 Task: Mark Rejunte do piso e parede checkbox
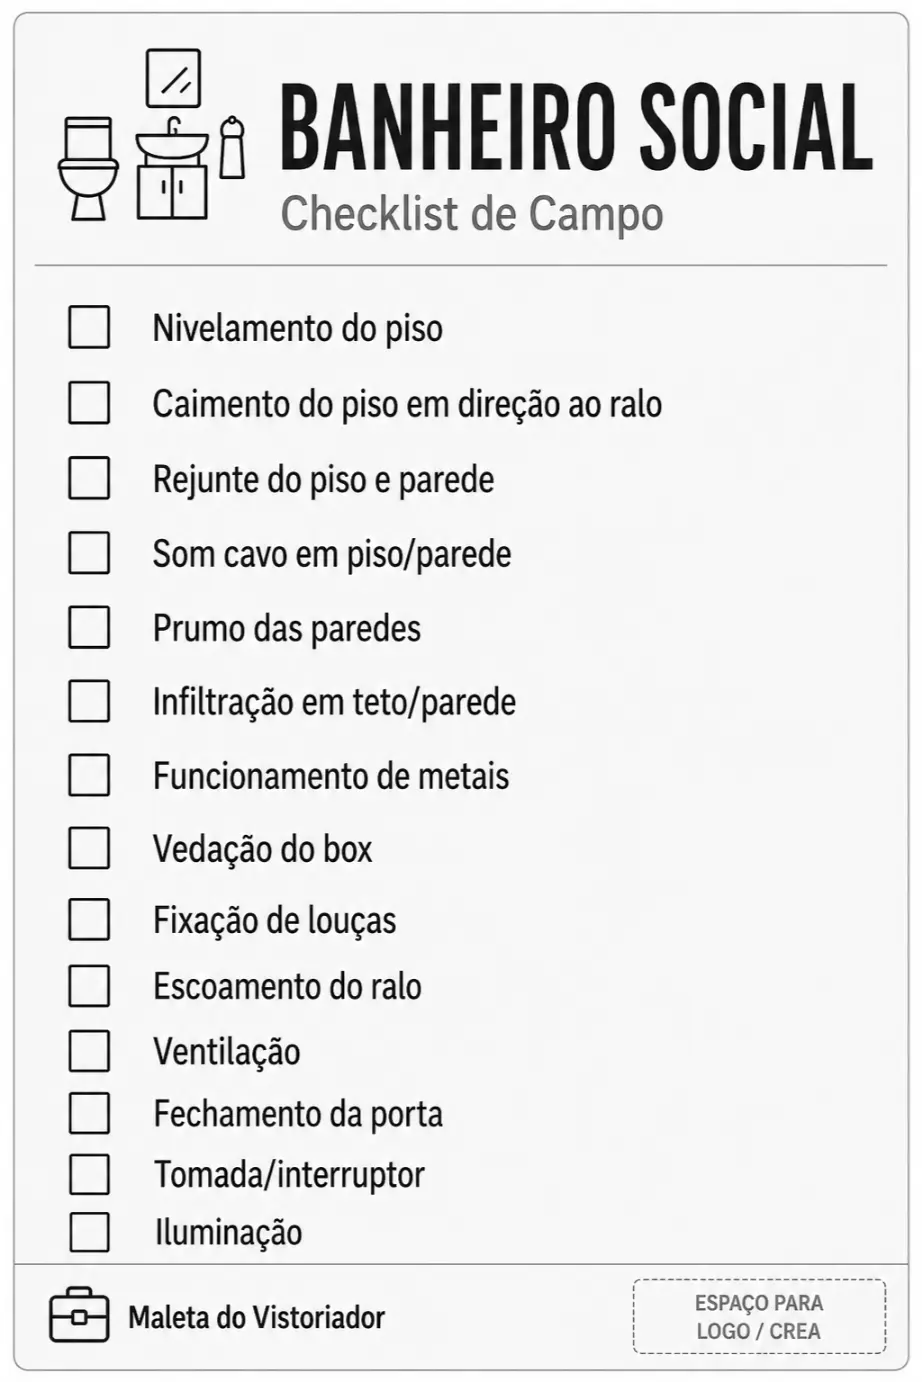pos(89,478)
